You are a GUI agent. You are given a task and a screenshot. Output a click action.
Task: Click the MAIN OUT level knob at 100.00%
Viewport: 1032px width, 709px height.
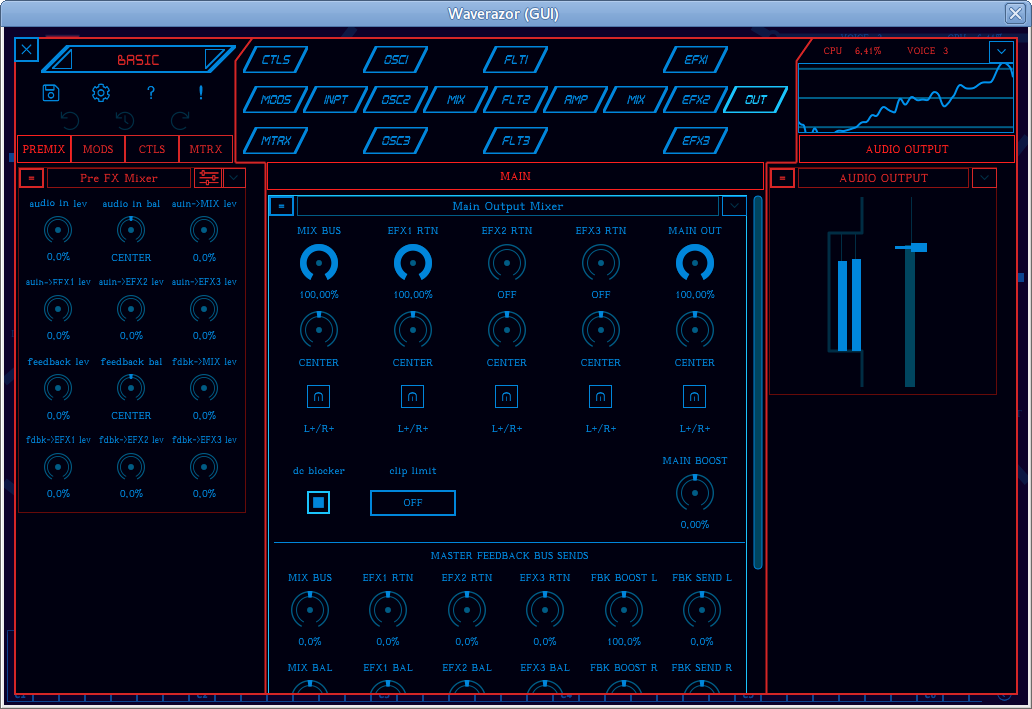click(694, 263)
